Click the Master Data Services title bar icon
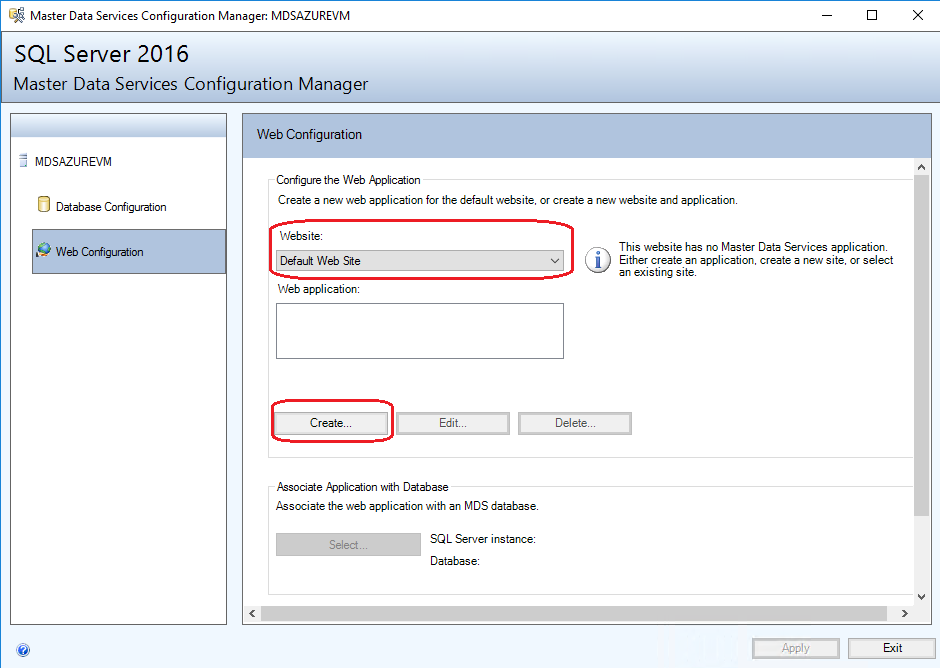The width and height of the screenshot is (940, 668). click(x=16, y=14)
